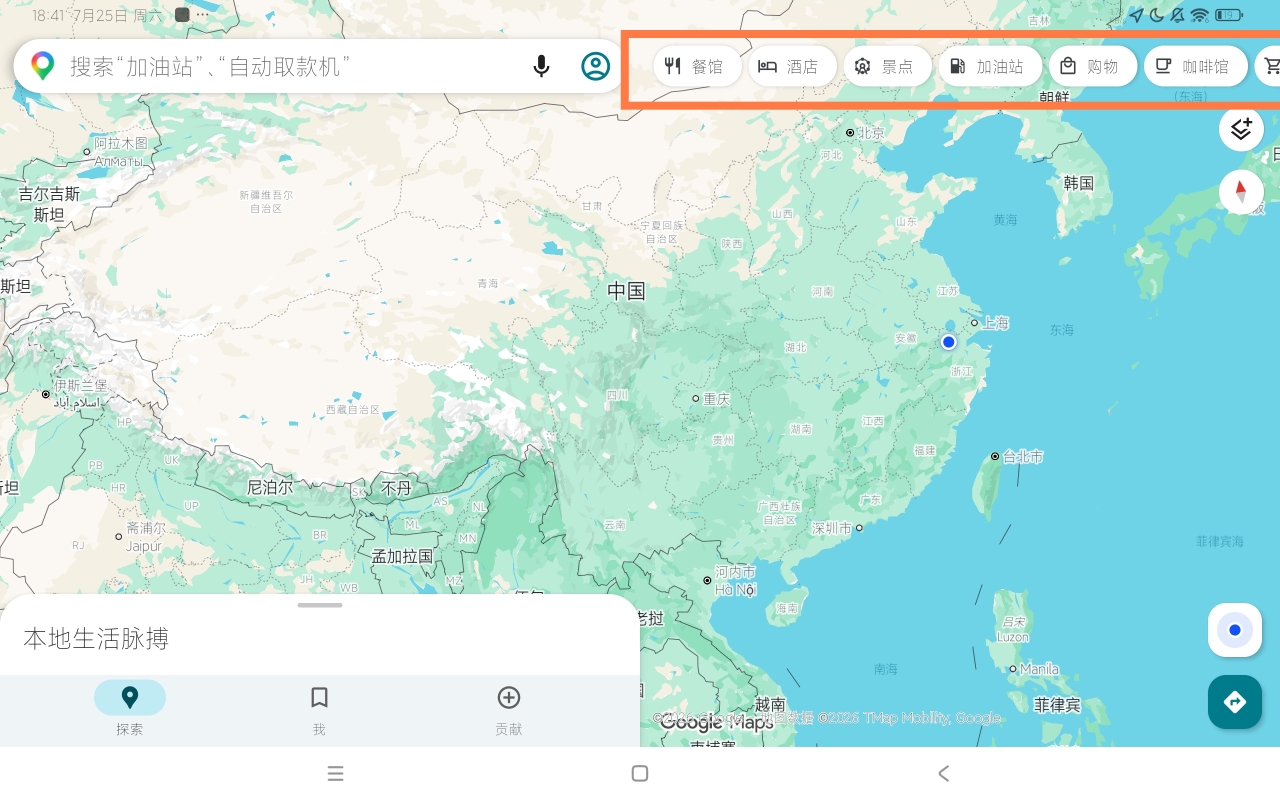Tap the 上海 city label on map

tap(995, 323)
